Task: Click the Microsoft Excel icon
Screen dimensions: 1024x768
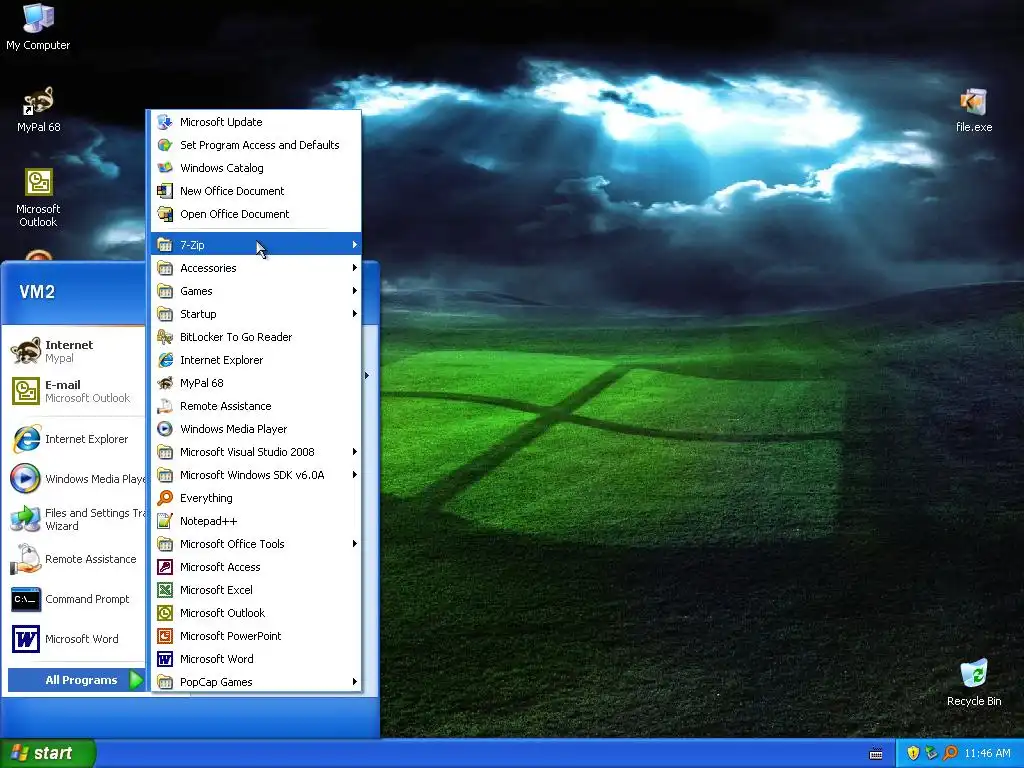Action: coord(165,590)
